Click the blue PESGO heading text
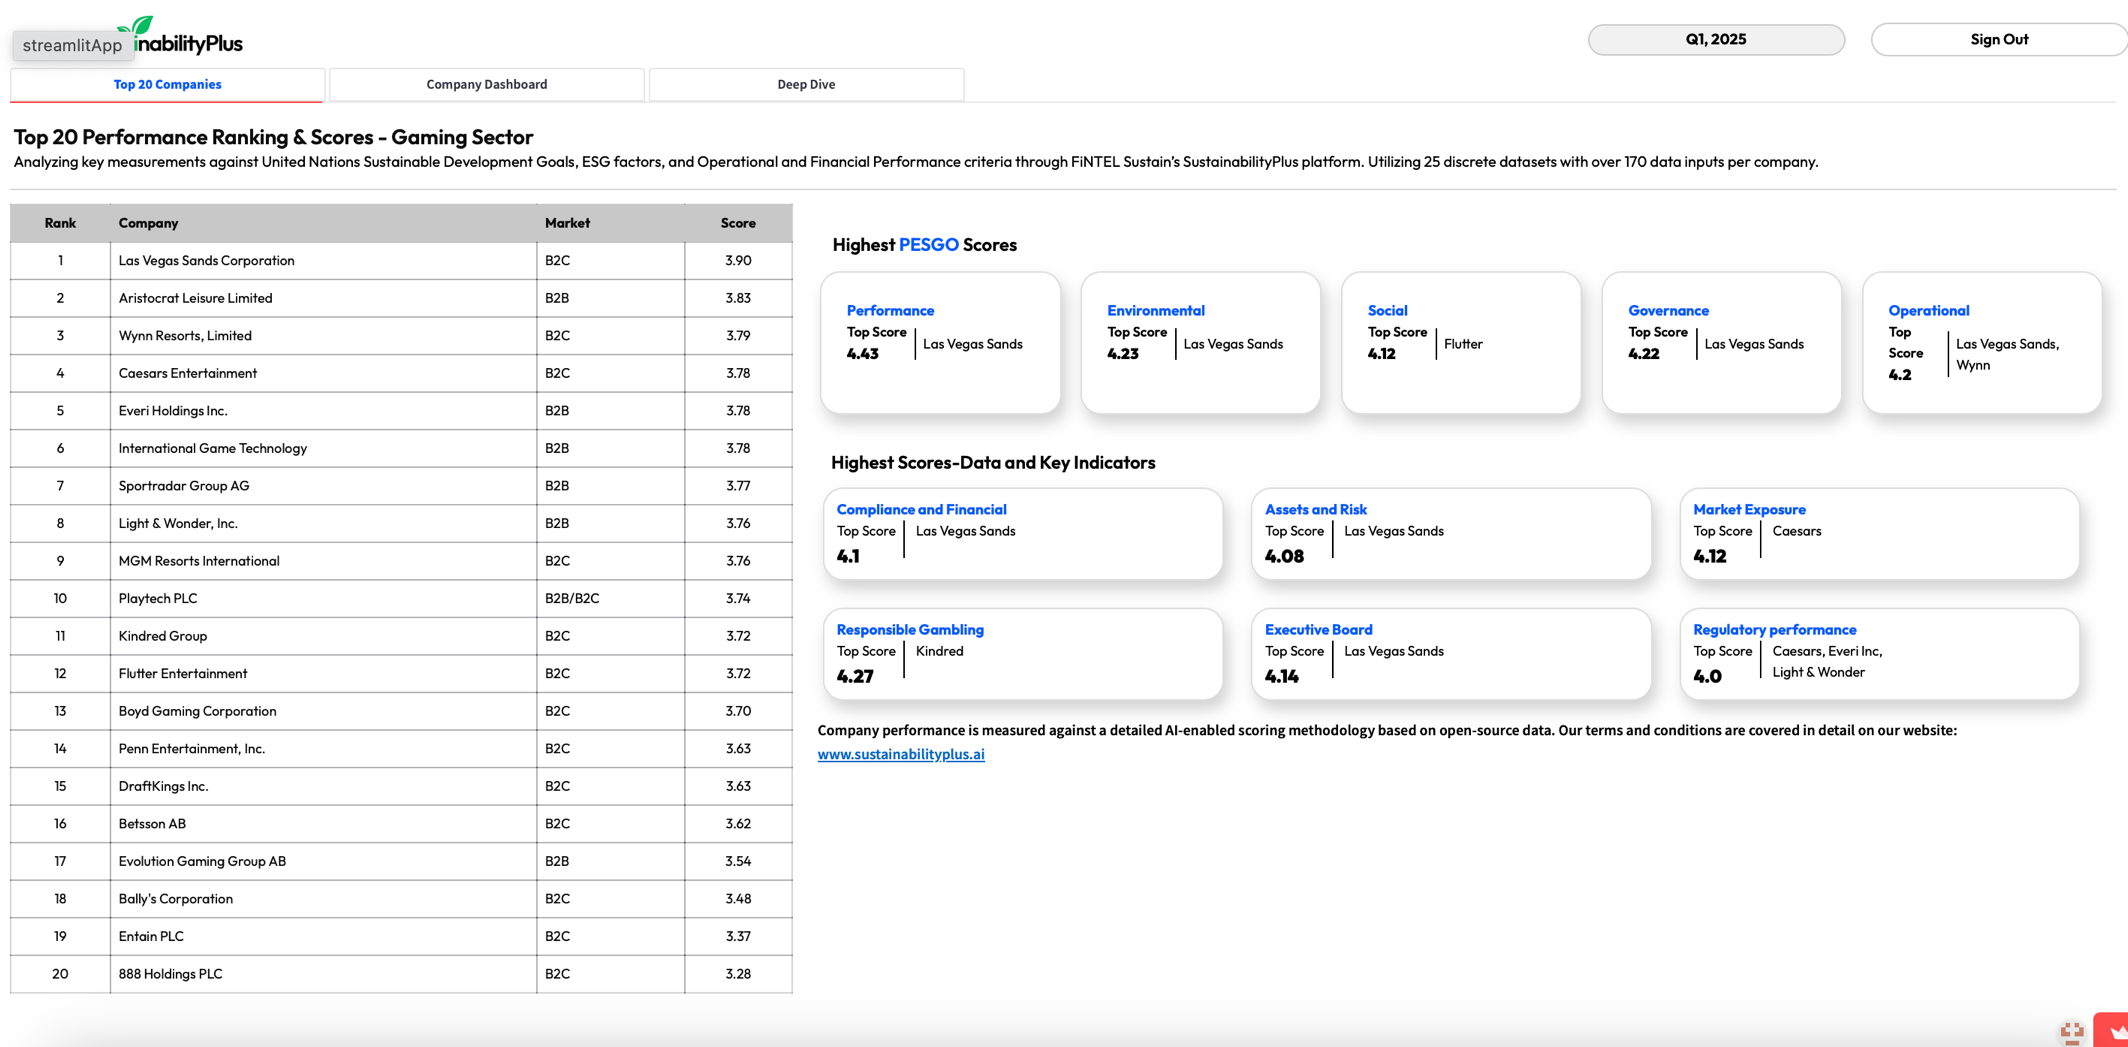This screenshot has height=1047, width=2128. click(928, 245)
